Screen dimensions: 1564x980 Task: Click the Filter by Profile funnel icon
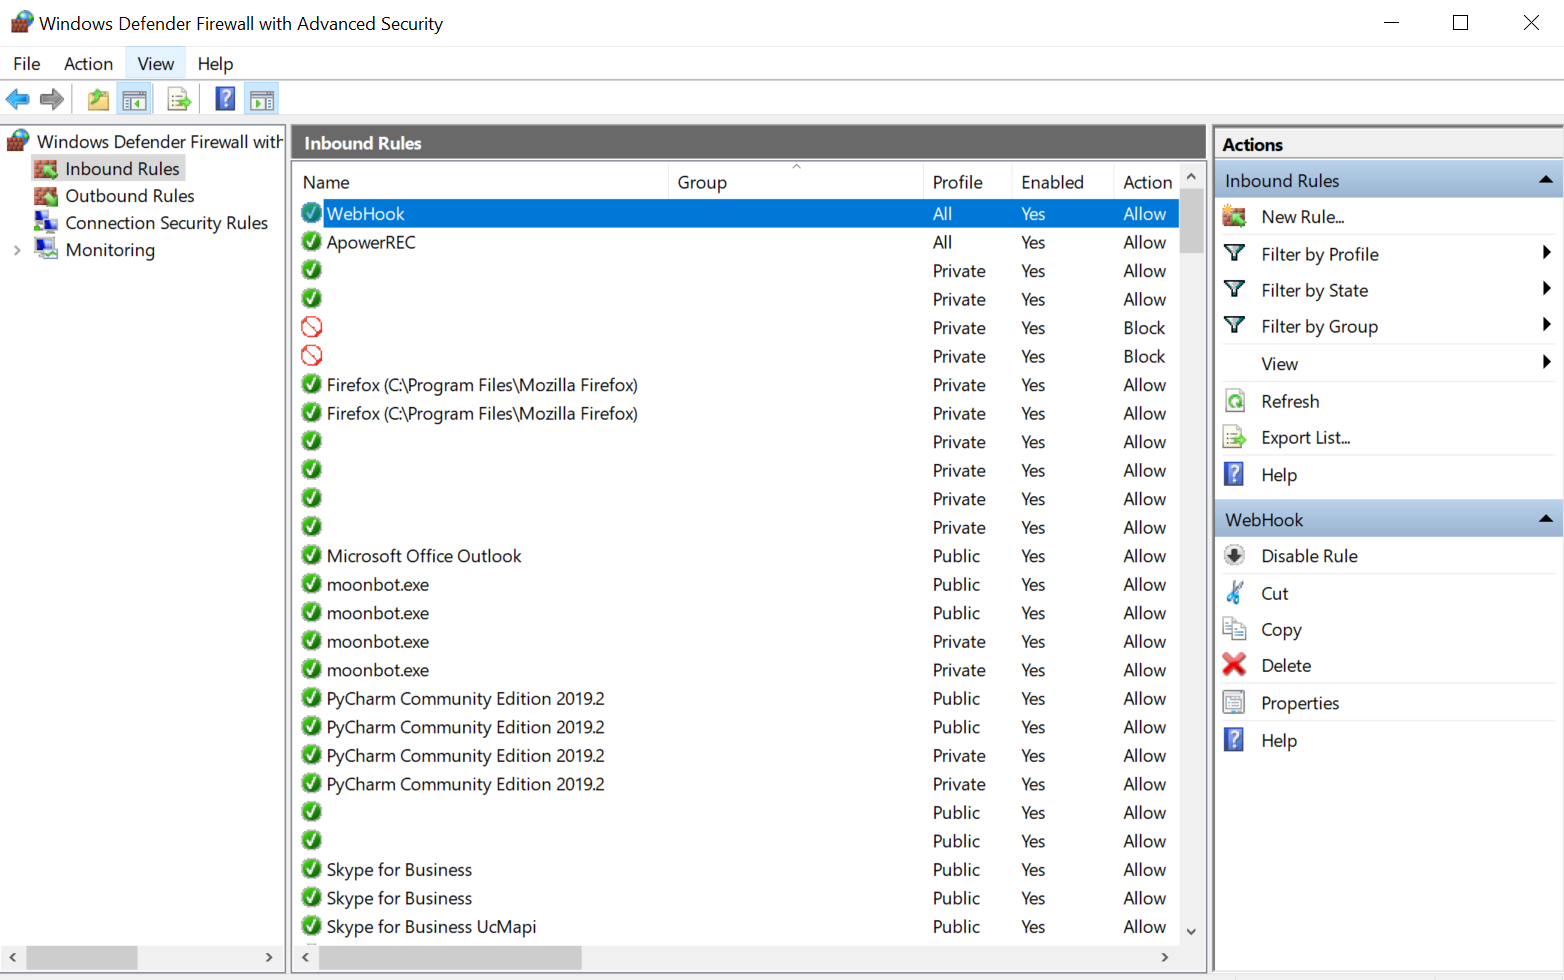tap(1235, 253)
